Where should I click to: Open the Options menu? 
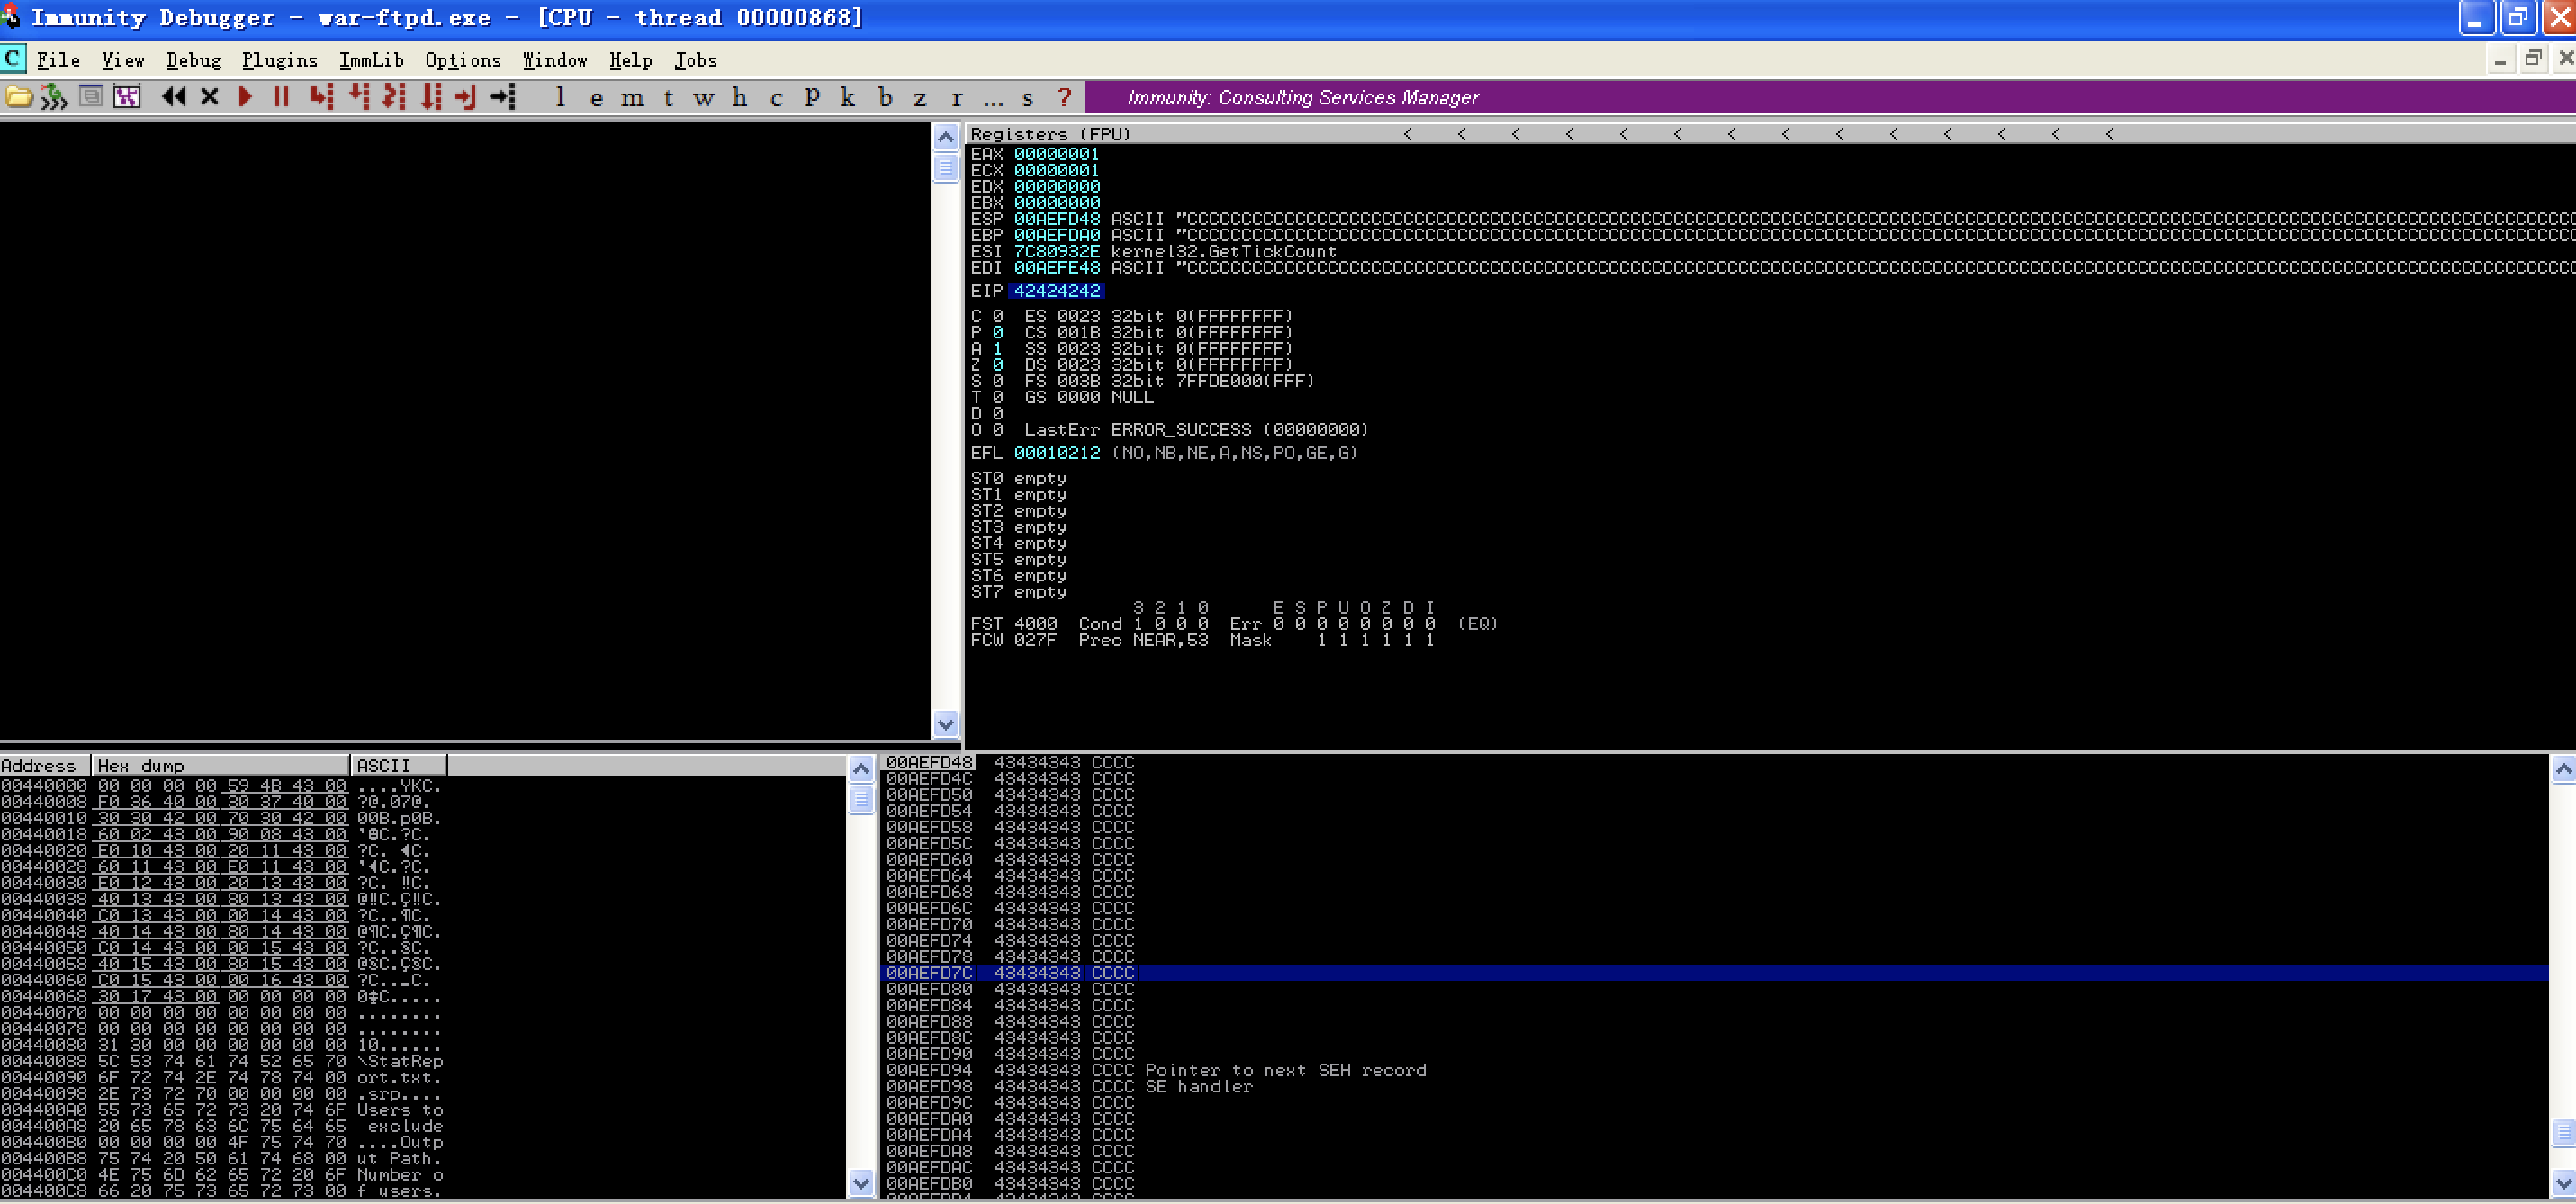pos(463,60)
